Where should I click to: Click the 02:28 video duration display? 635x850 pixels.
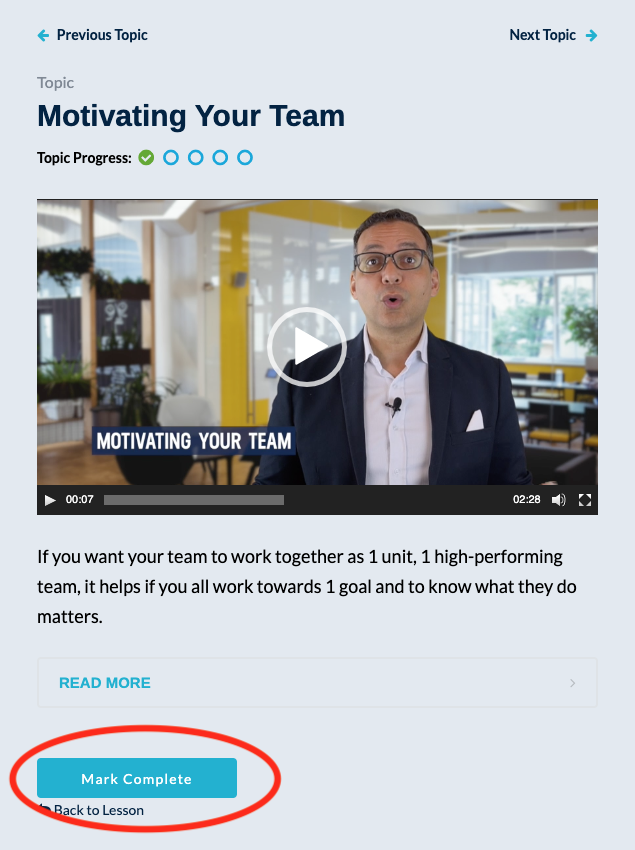point(527,500)
